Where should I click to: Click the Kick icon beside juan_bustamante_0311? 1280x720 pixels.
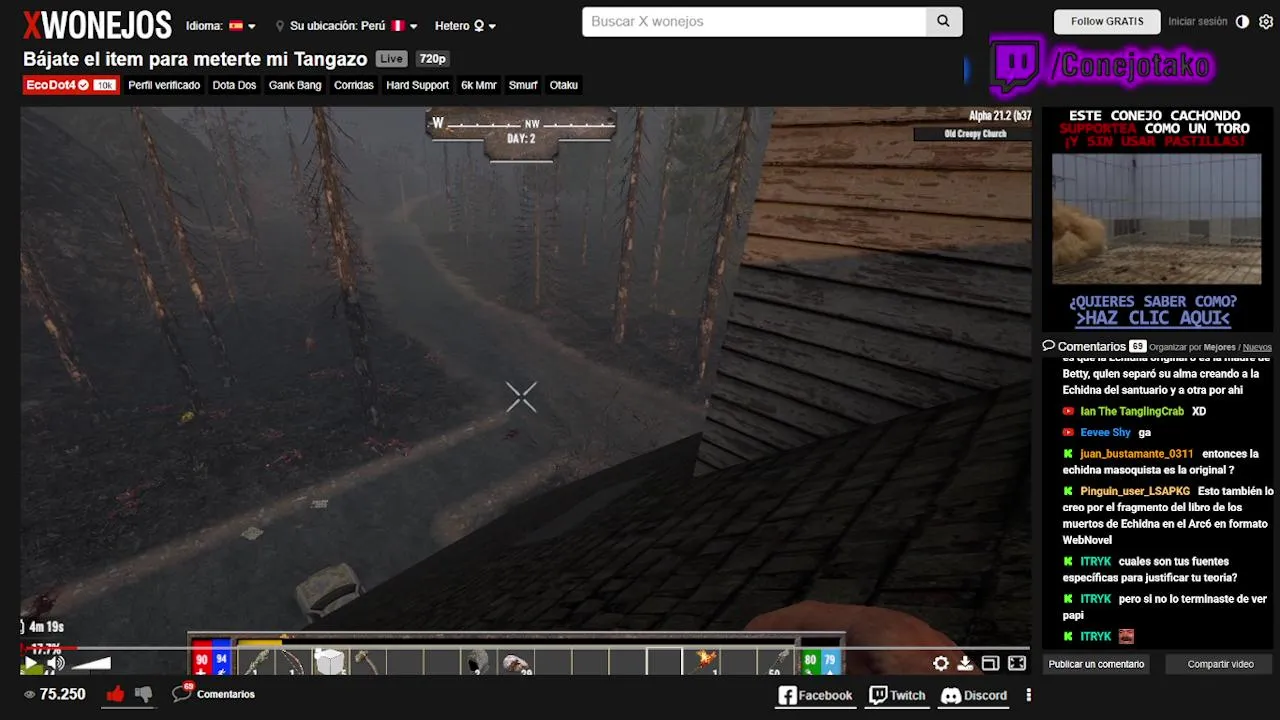(x=1068, y=453)
